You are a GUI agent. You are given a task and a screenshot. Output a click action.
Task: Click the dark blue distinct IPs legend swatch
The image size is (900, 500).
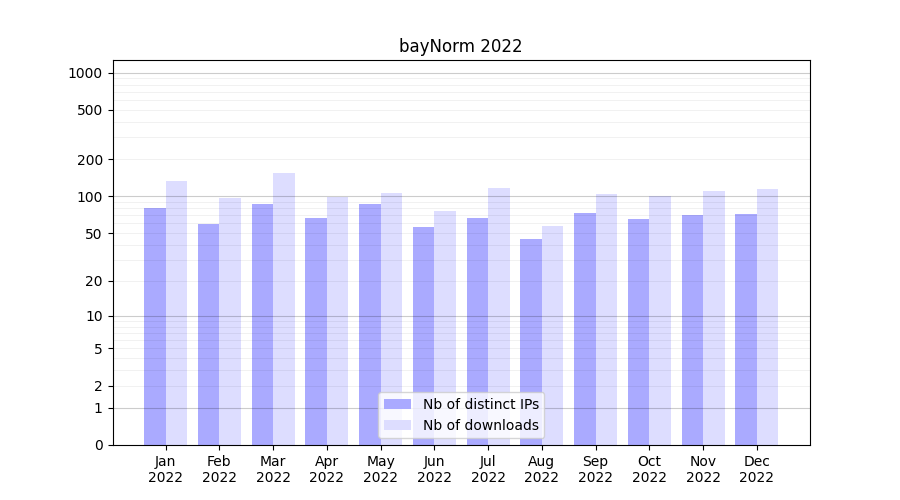pos(397,404)
